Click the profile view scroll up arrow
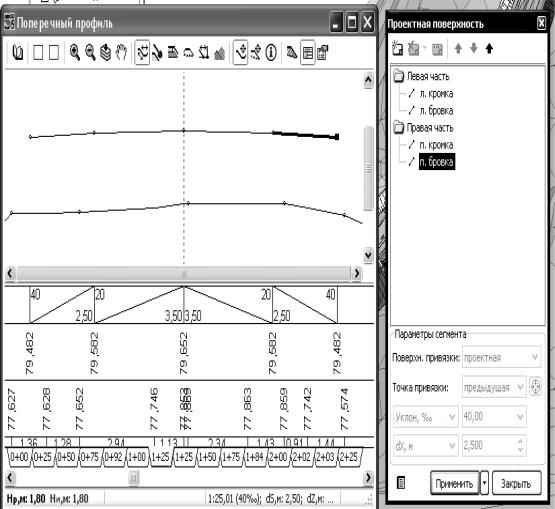Image resolution: width=555 pixels, height=509 pixels. [368, 80]
